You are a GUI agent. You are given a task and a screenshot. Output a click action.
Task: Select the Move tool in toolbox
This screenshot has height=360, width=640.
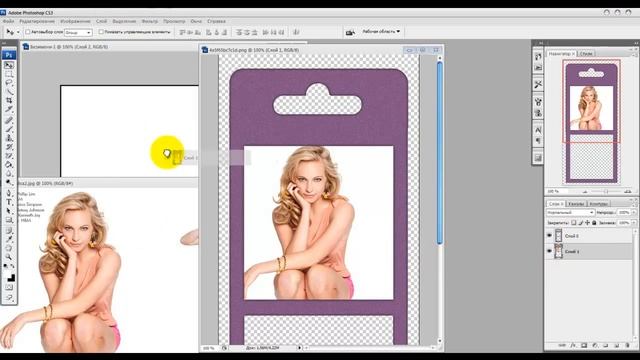click(9, 65)
